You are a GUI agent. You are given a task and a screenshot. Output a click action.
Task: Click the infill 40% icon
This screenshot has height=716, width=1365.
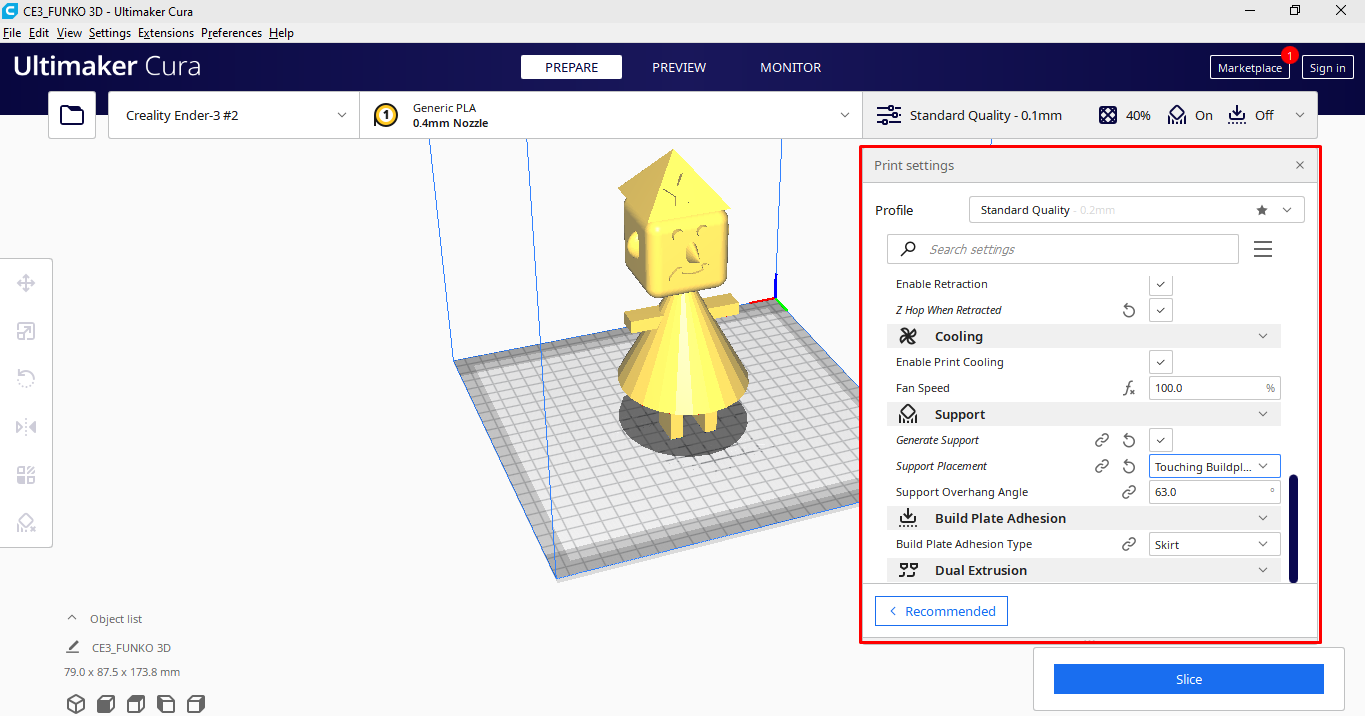click(1108, 115)
